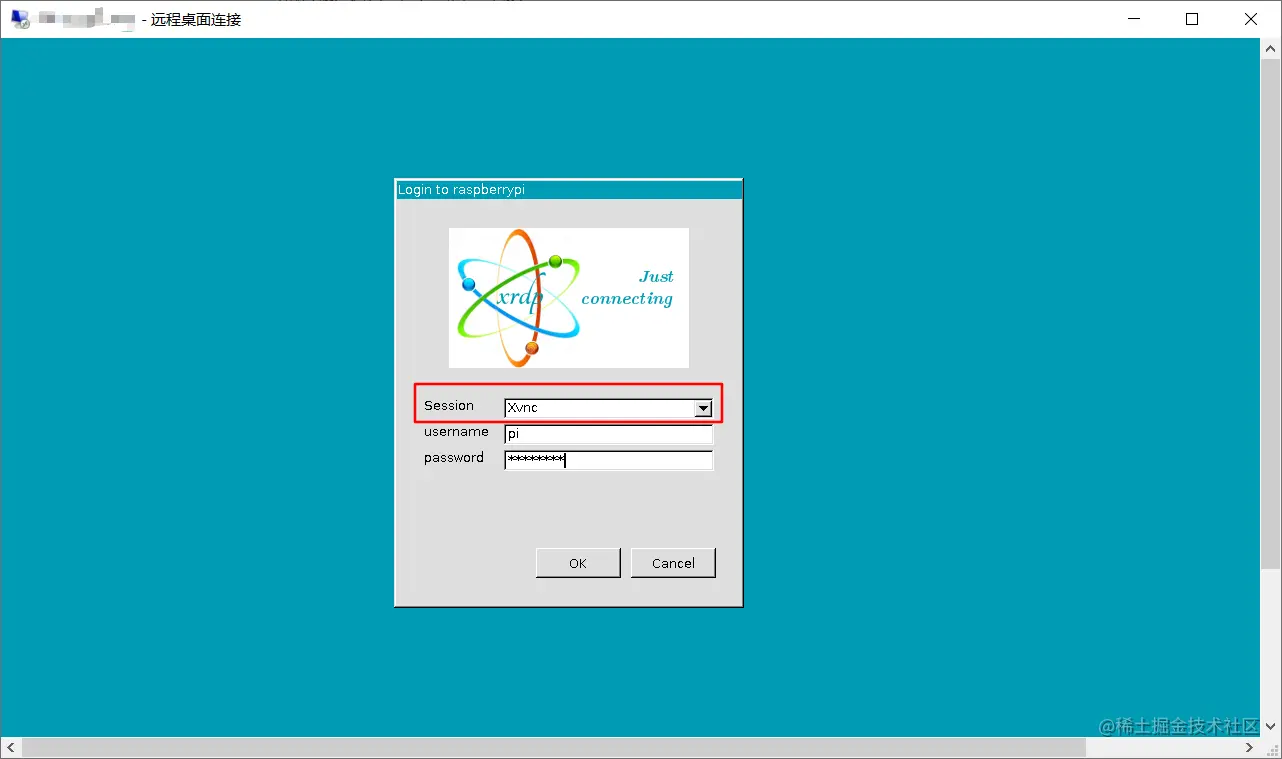This screenshot has width=1282, height=759.
Task: Click the 'password' label
Action: tap(454, 458)
